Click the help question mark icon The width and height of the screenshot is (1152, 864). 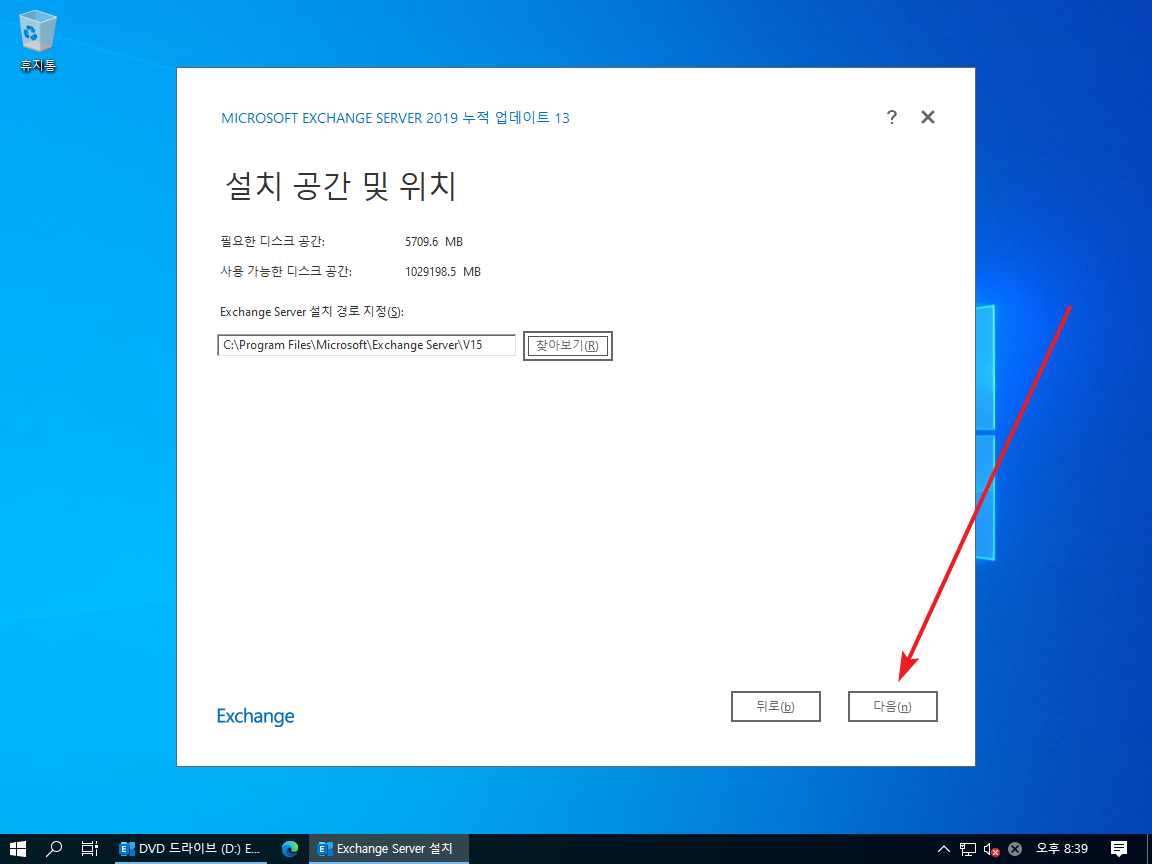tap(891, 118)
